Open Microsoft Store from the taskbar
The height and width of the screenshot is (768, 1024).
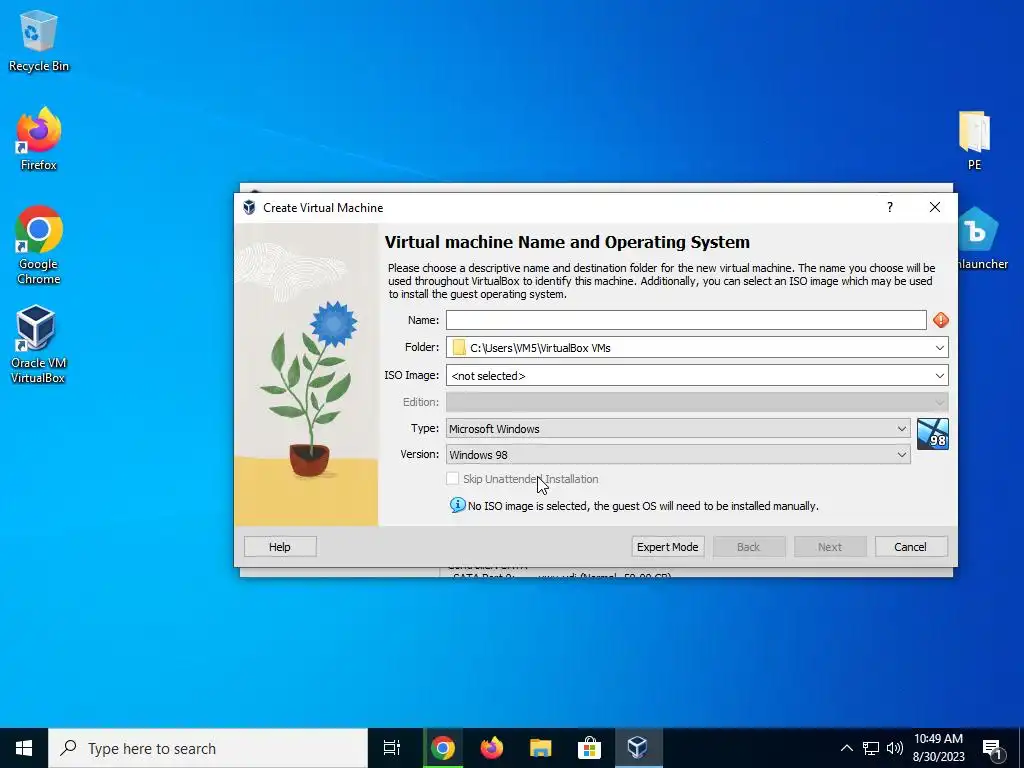(x=589, y=748)
